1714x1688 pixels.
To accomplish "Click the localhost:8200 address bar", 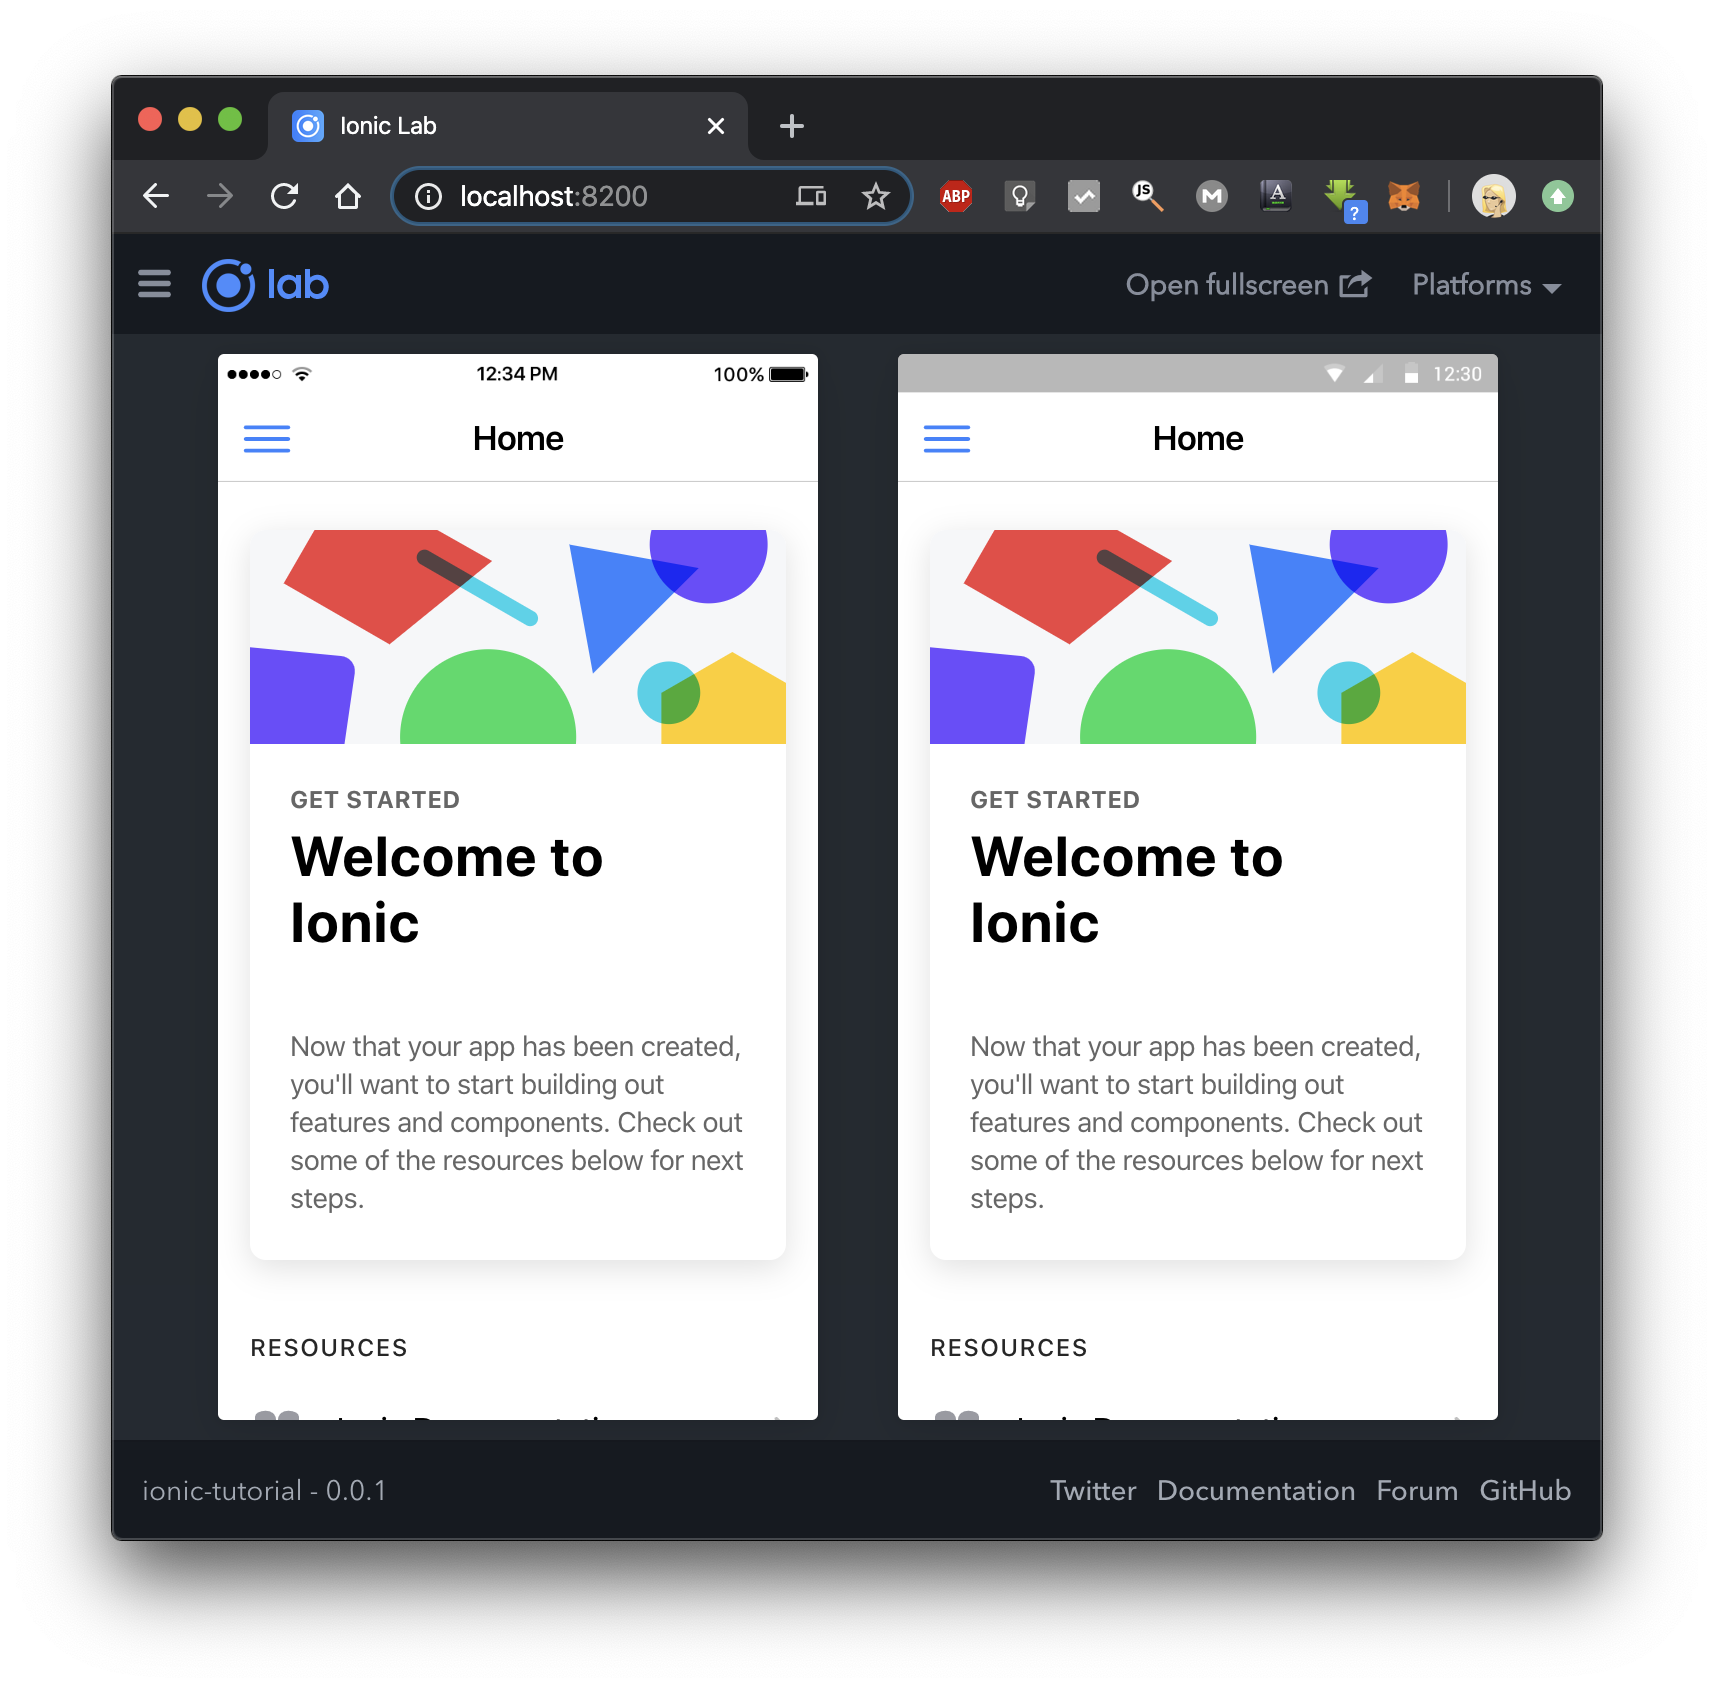I will point(651,196).
